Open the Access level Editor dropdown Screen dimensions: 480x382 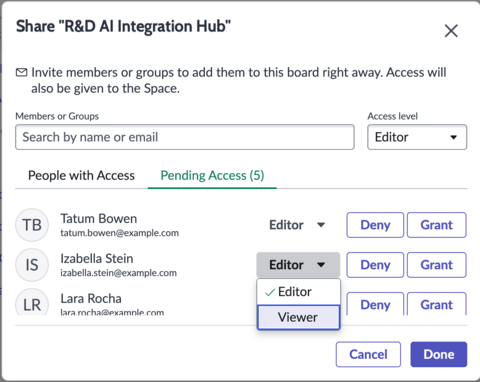[x=417, y=137]
